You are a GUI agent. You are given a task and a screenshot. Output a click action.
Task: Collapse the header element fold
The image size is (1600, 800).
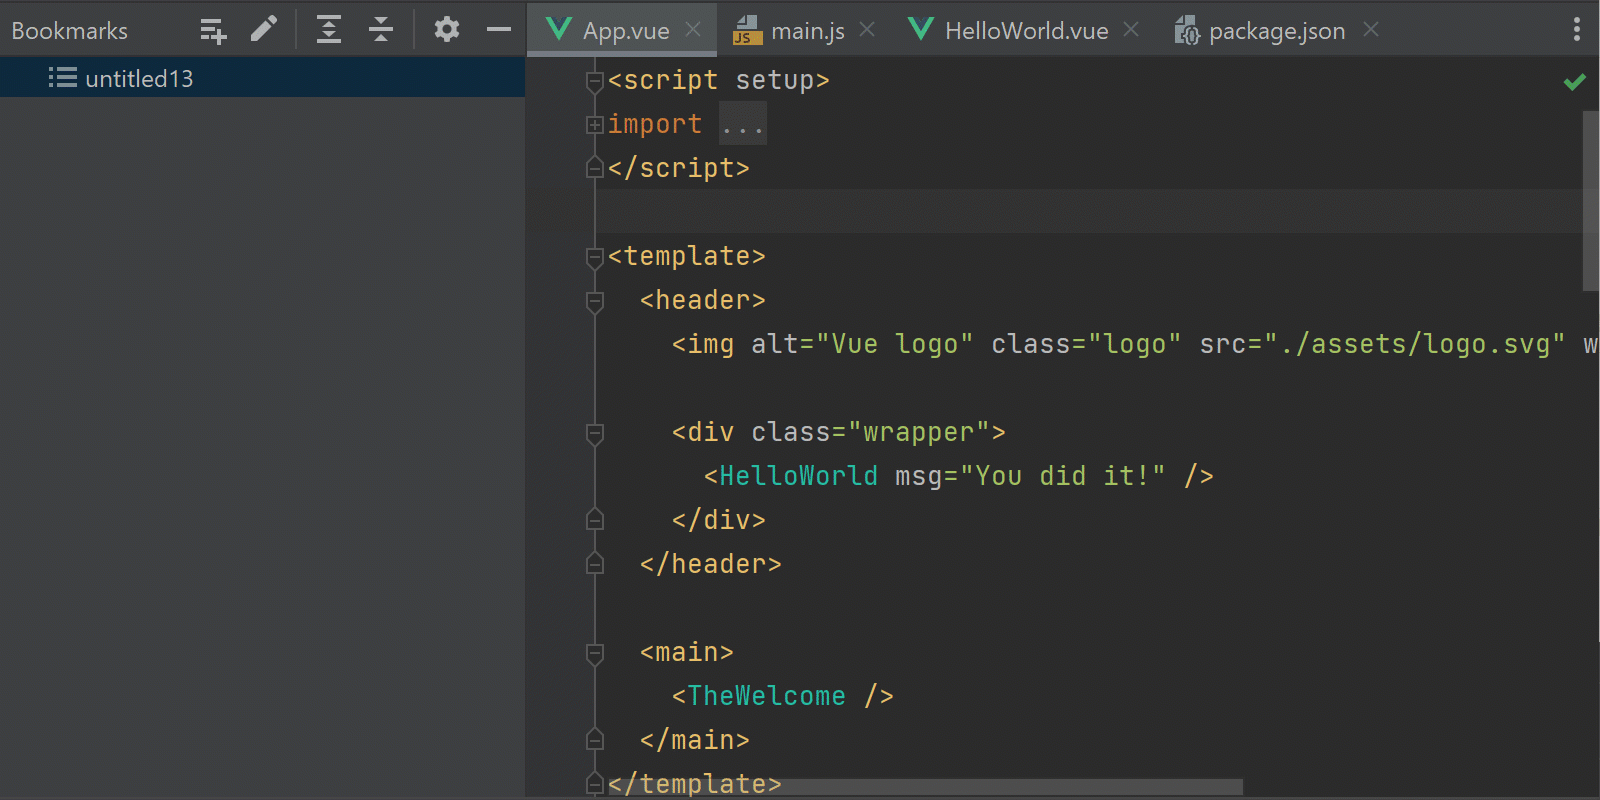click(595, 301)
